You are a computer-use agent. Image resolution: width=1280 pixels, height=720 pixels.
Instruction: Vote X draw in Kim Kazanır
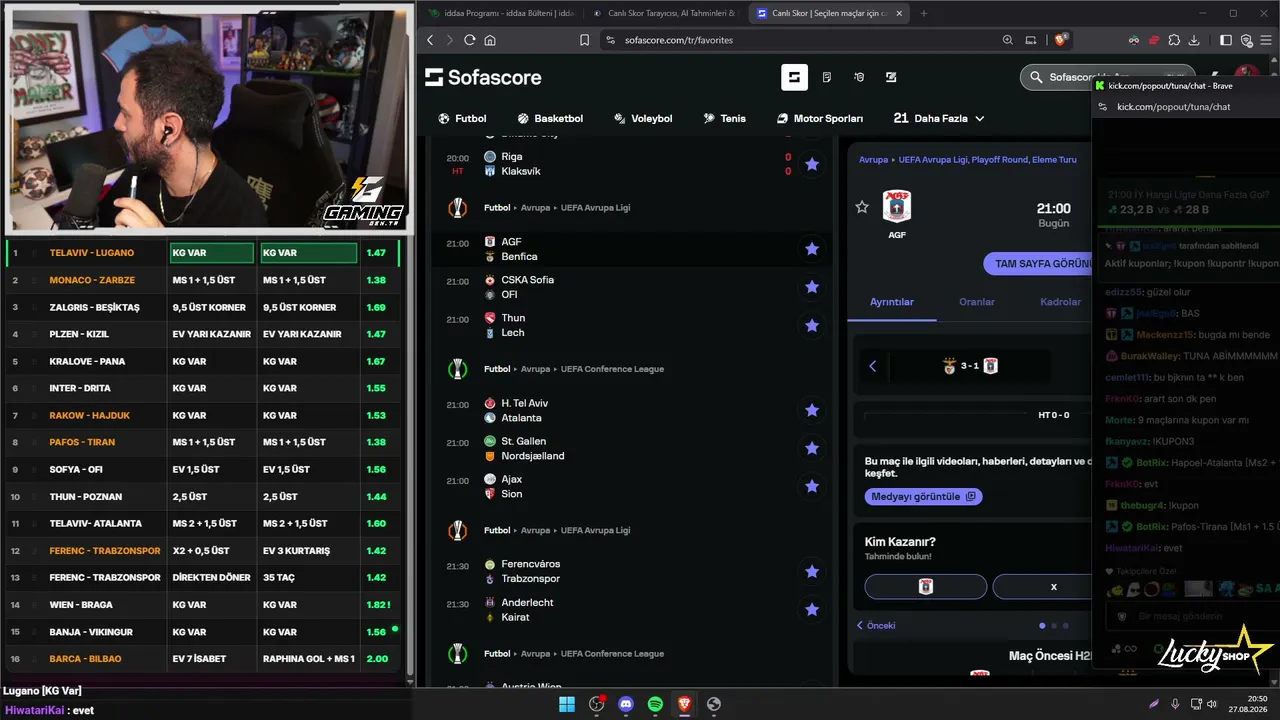coord(1042,587)
